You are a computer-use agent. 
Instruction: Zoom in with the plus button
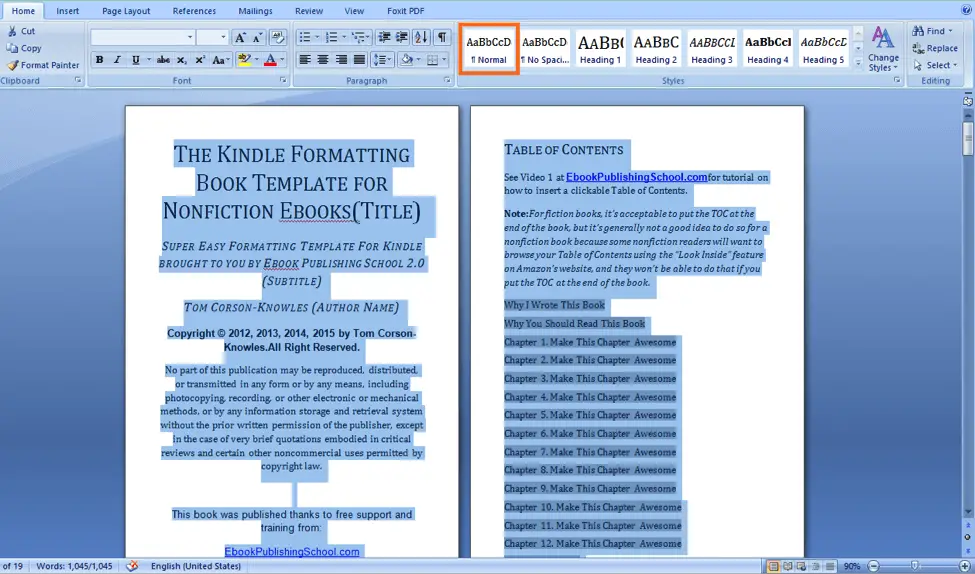tap(965, 566)
